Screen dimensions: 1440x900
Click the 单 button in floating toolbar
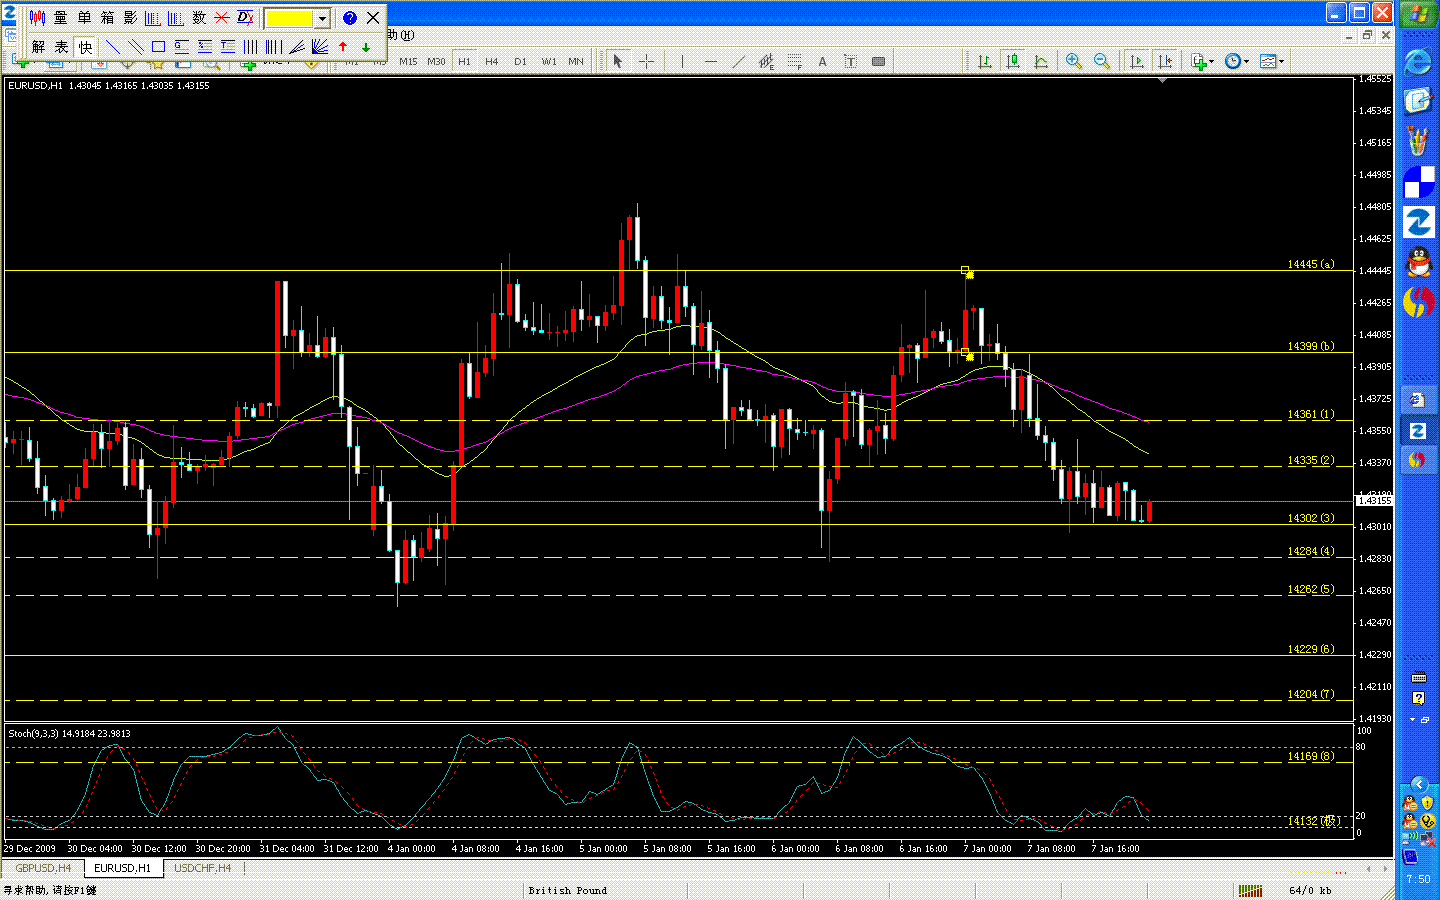[84, 18]
